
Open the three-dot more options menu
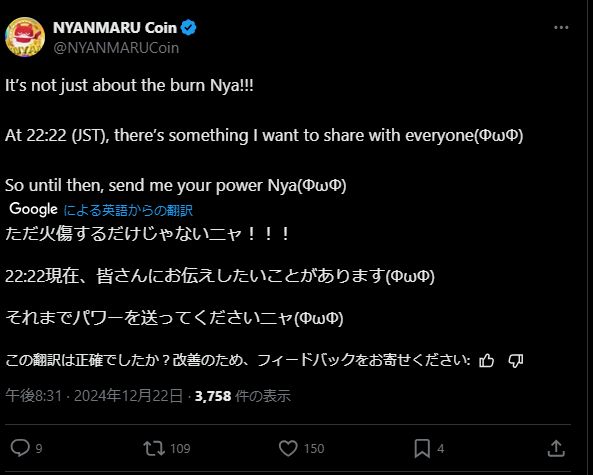click(561, 28)
